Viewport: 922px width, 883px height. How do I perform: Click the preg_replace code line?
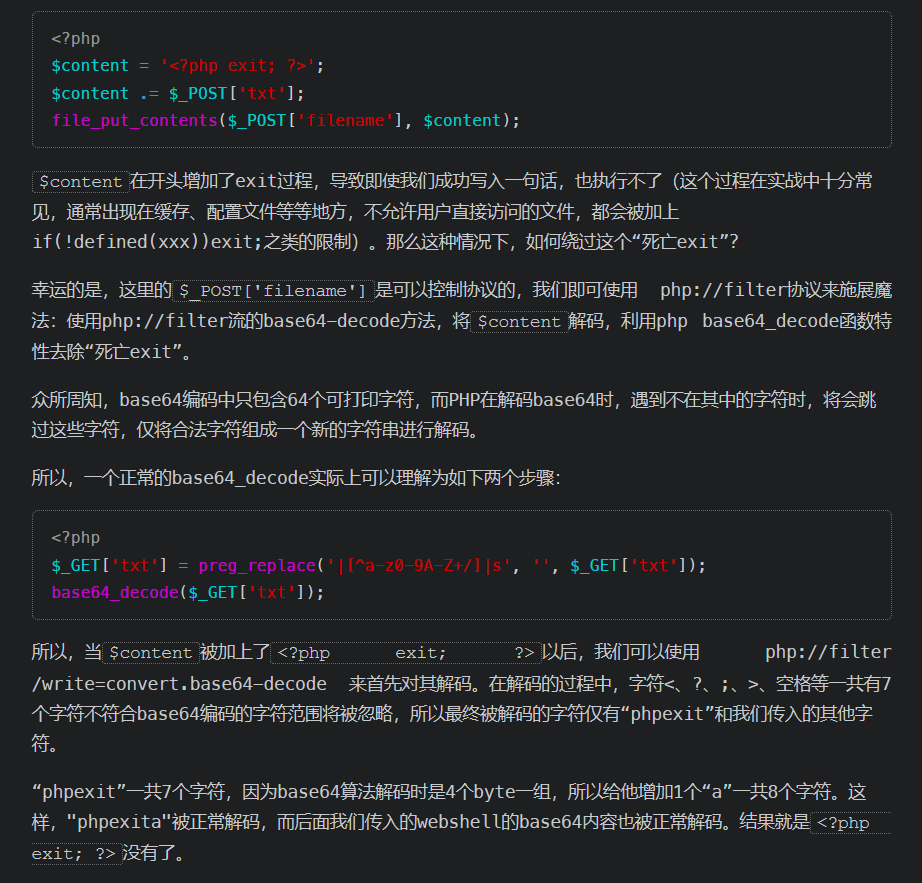tap(378, 566)
